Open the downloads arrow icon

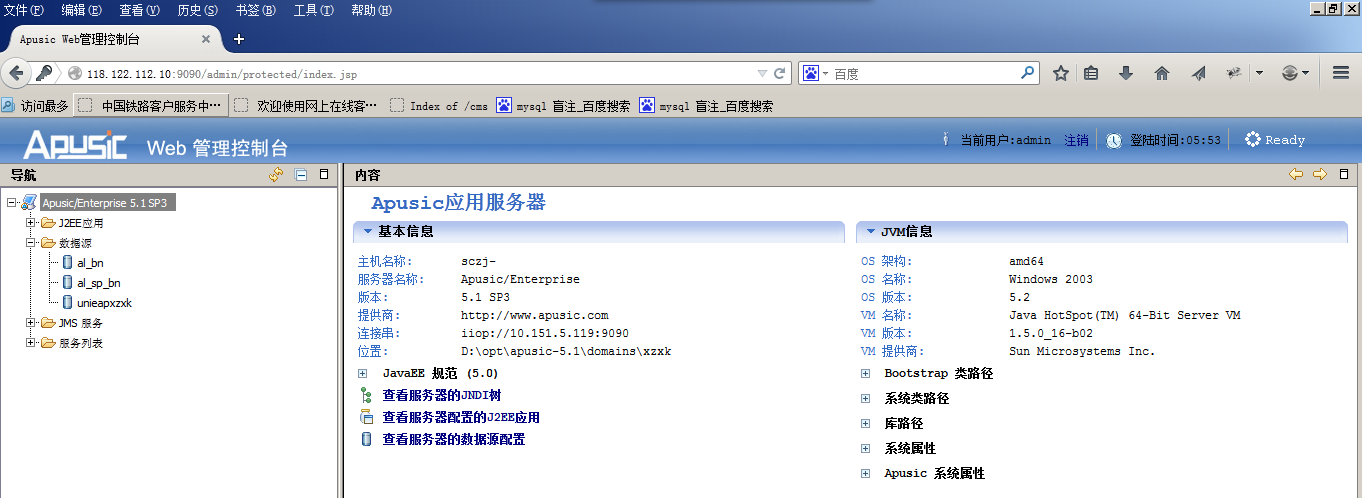(1126, 73)
